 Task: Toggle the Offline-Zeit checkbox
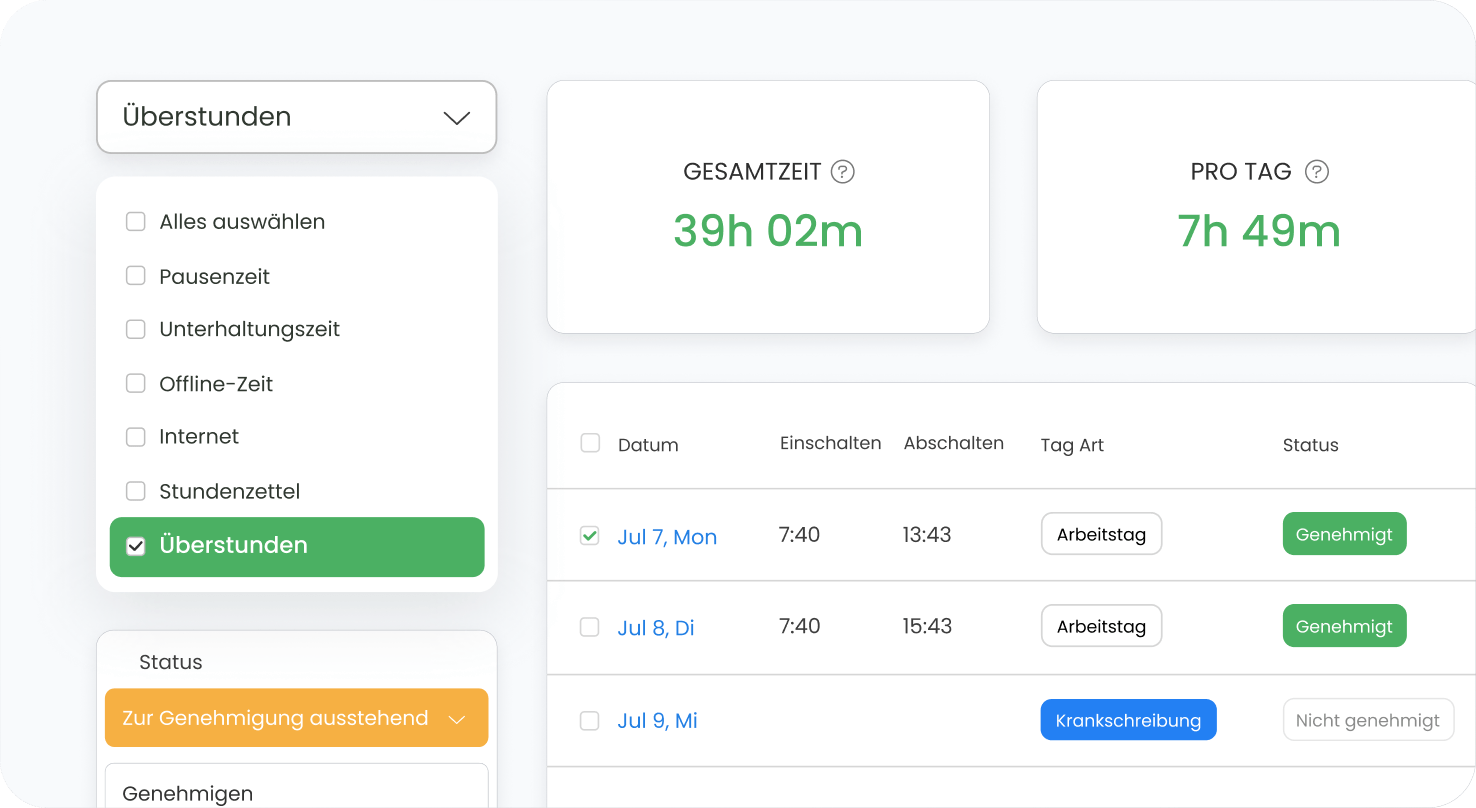(x=136, y=383)
